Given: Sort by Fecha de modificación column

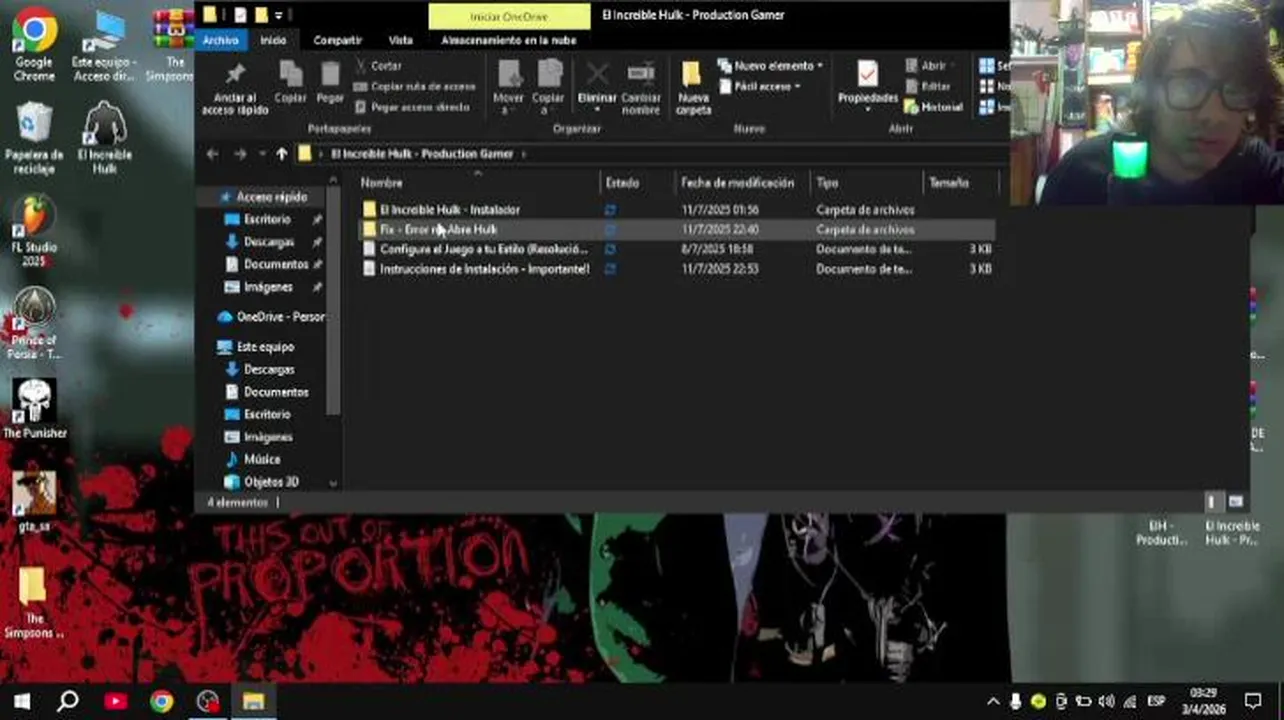Looking at the screenshot, I should coord(737,183).
